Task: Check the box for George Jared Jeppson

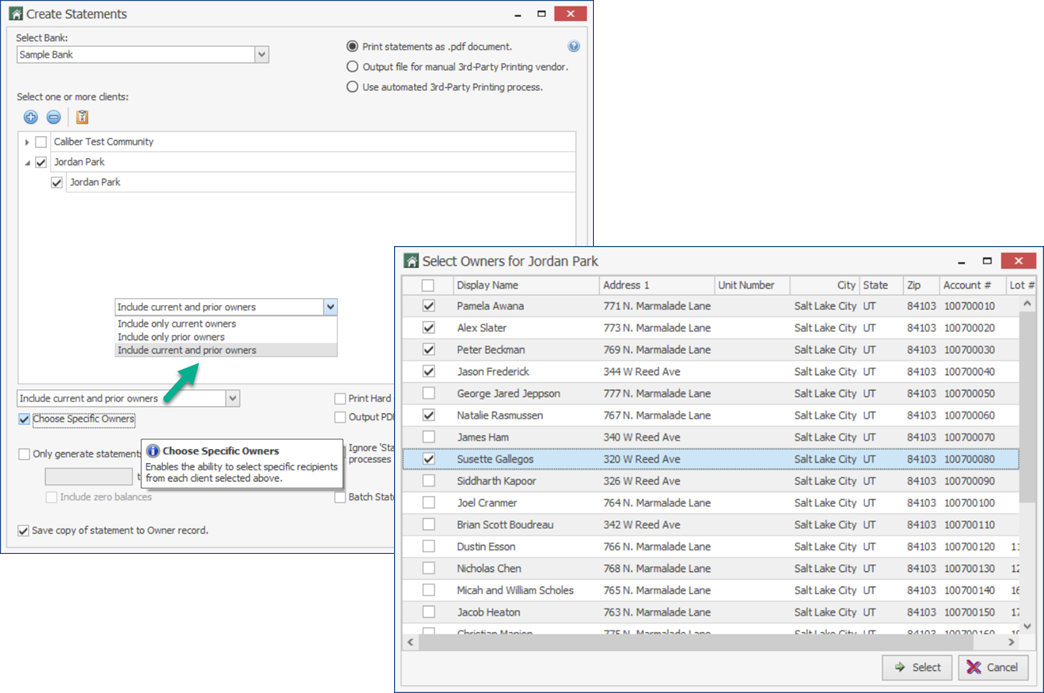Action: [428, 394]
